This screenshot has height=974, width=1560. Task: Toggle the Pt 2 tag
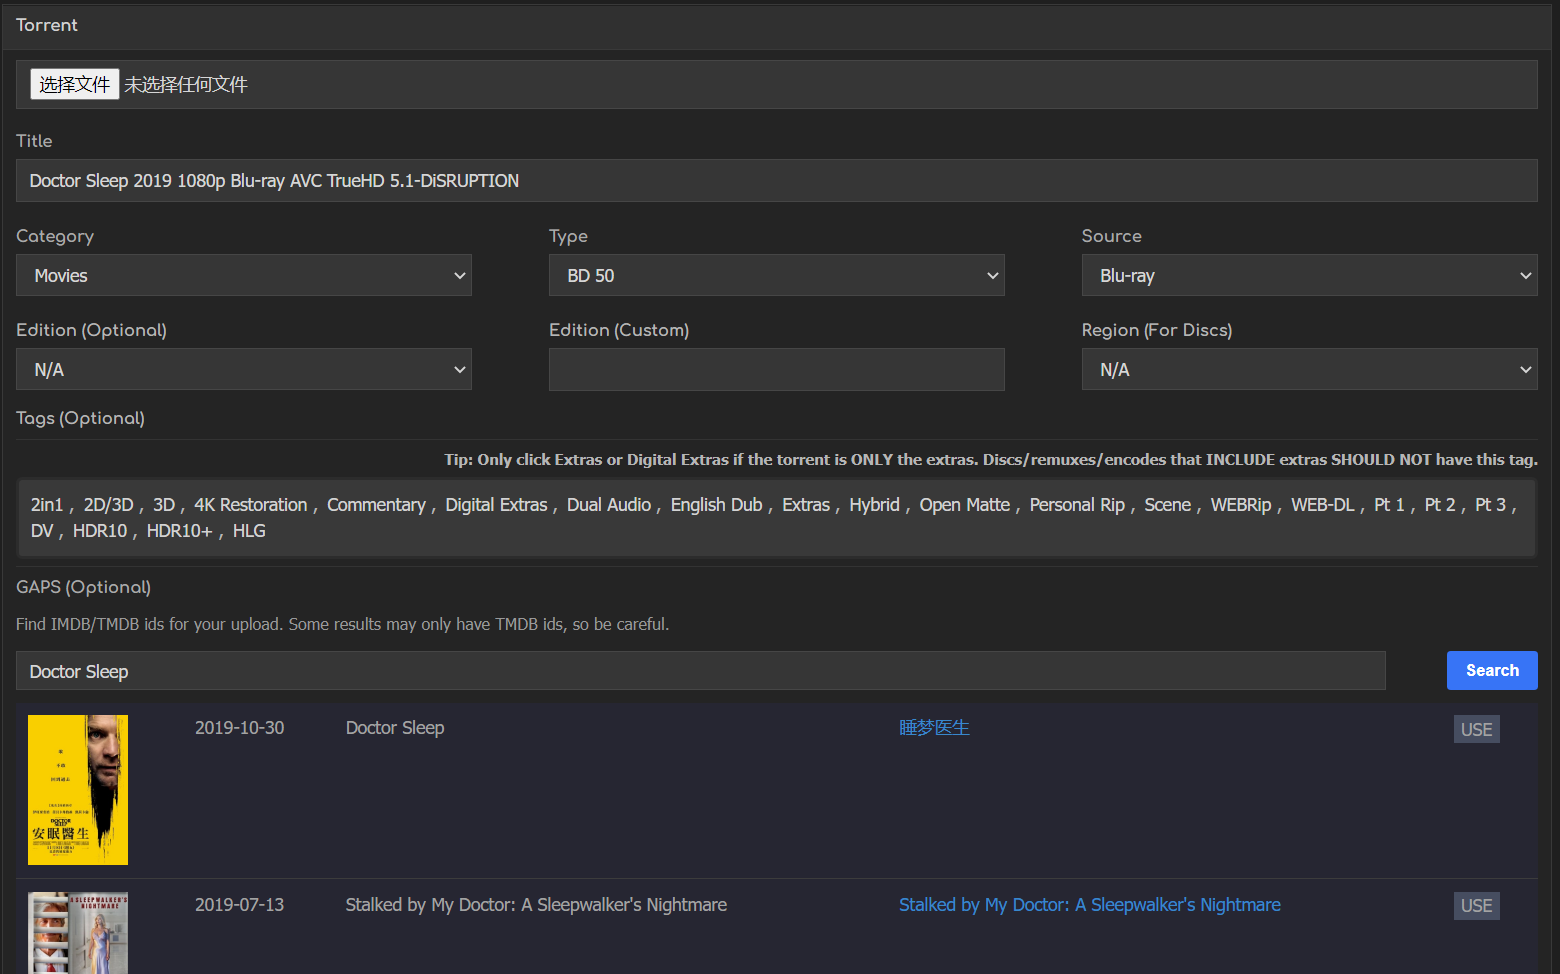coord(1440,505)
